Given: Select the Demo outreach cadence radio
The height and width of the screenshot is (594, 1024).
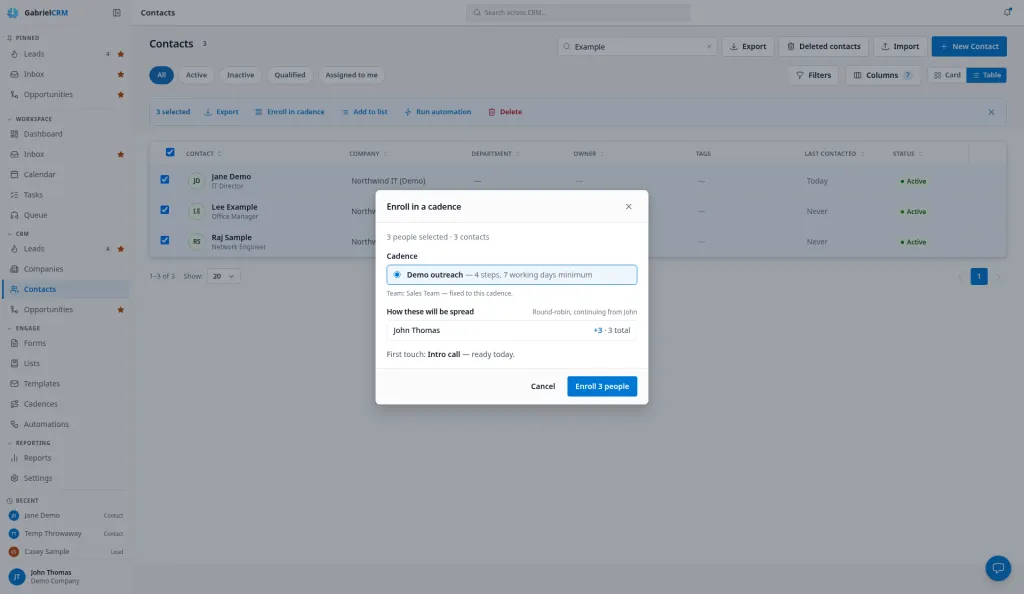Looking at the screenshot, I should tap(397, 275).
